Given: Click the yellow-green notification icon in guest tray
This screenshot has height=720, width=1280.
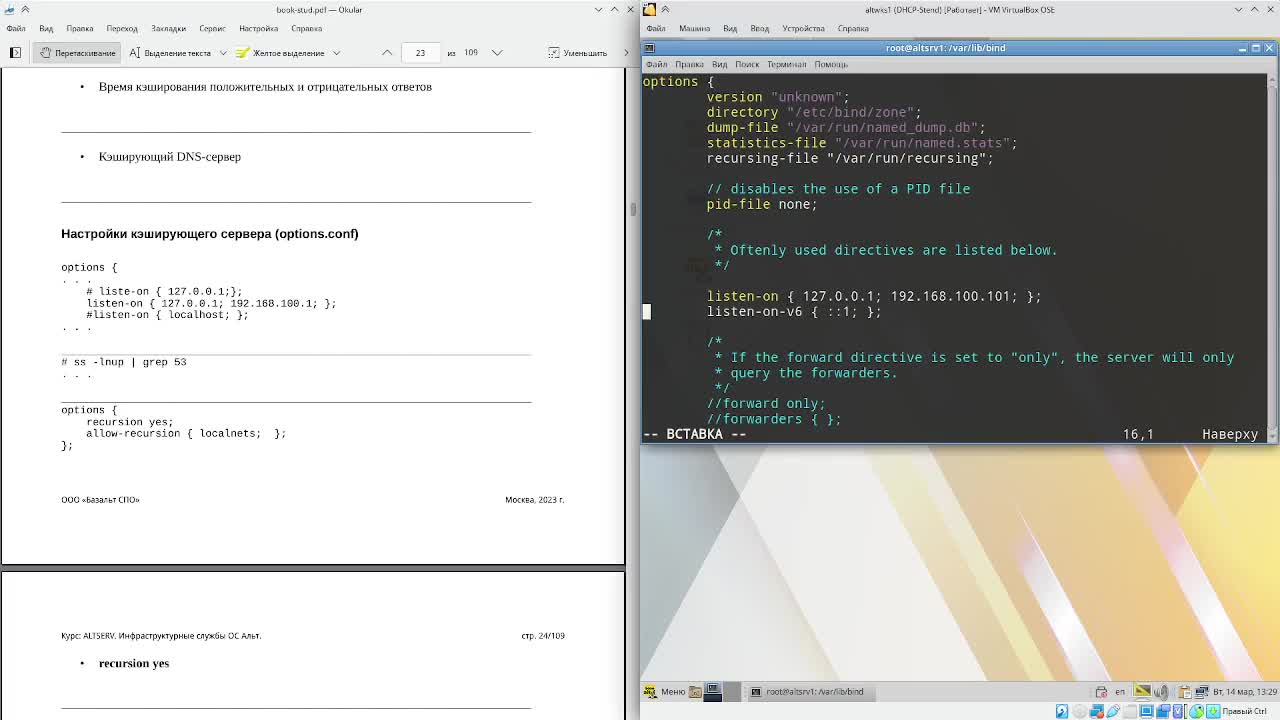Looking at the screenshot, I should [x=1142, y=691].
